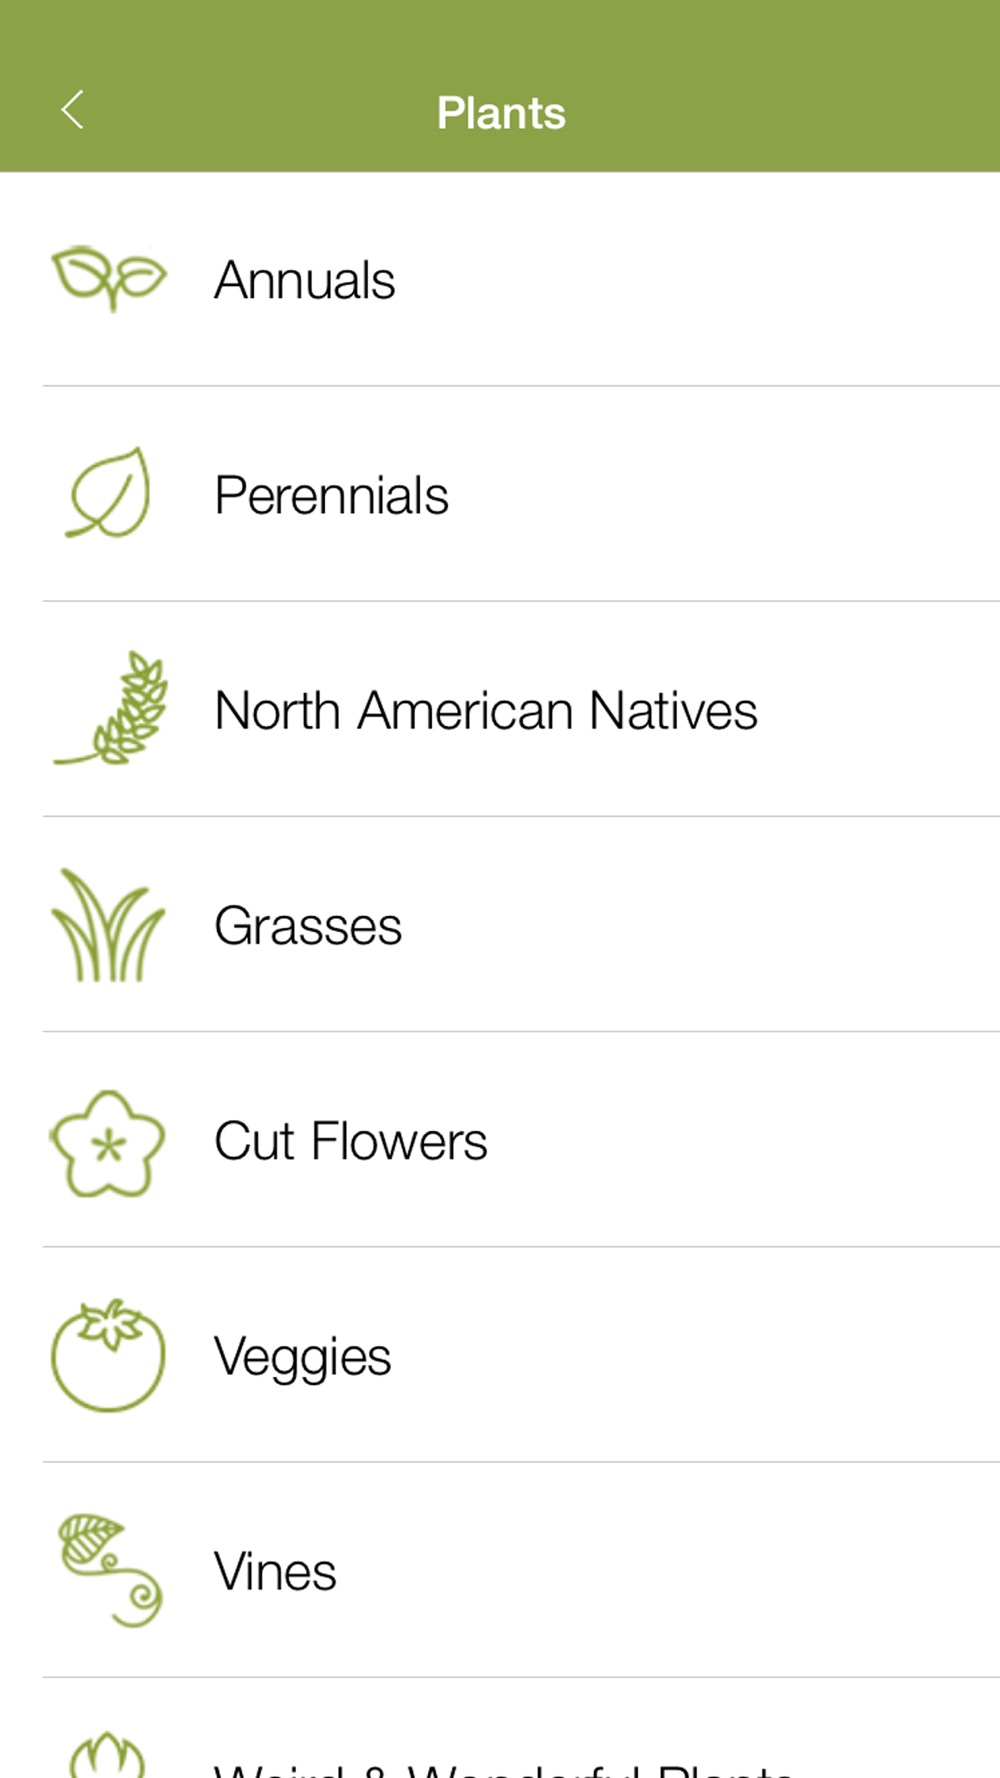Select the Vines curled tendril icon
The height and width of the screenshot is (1778, 1000).
(x=110, y=1570)
